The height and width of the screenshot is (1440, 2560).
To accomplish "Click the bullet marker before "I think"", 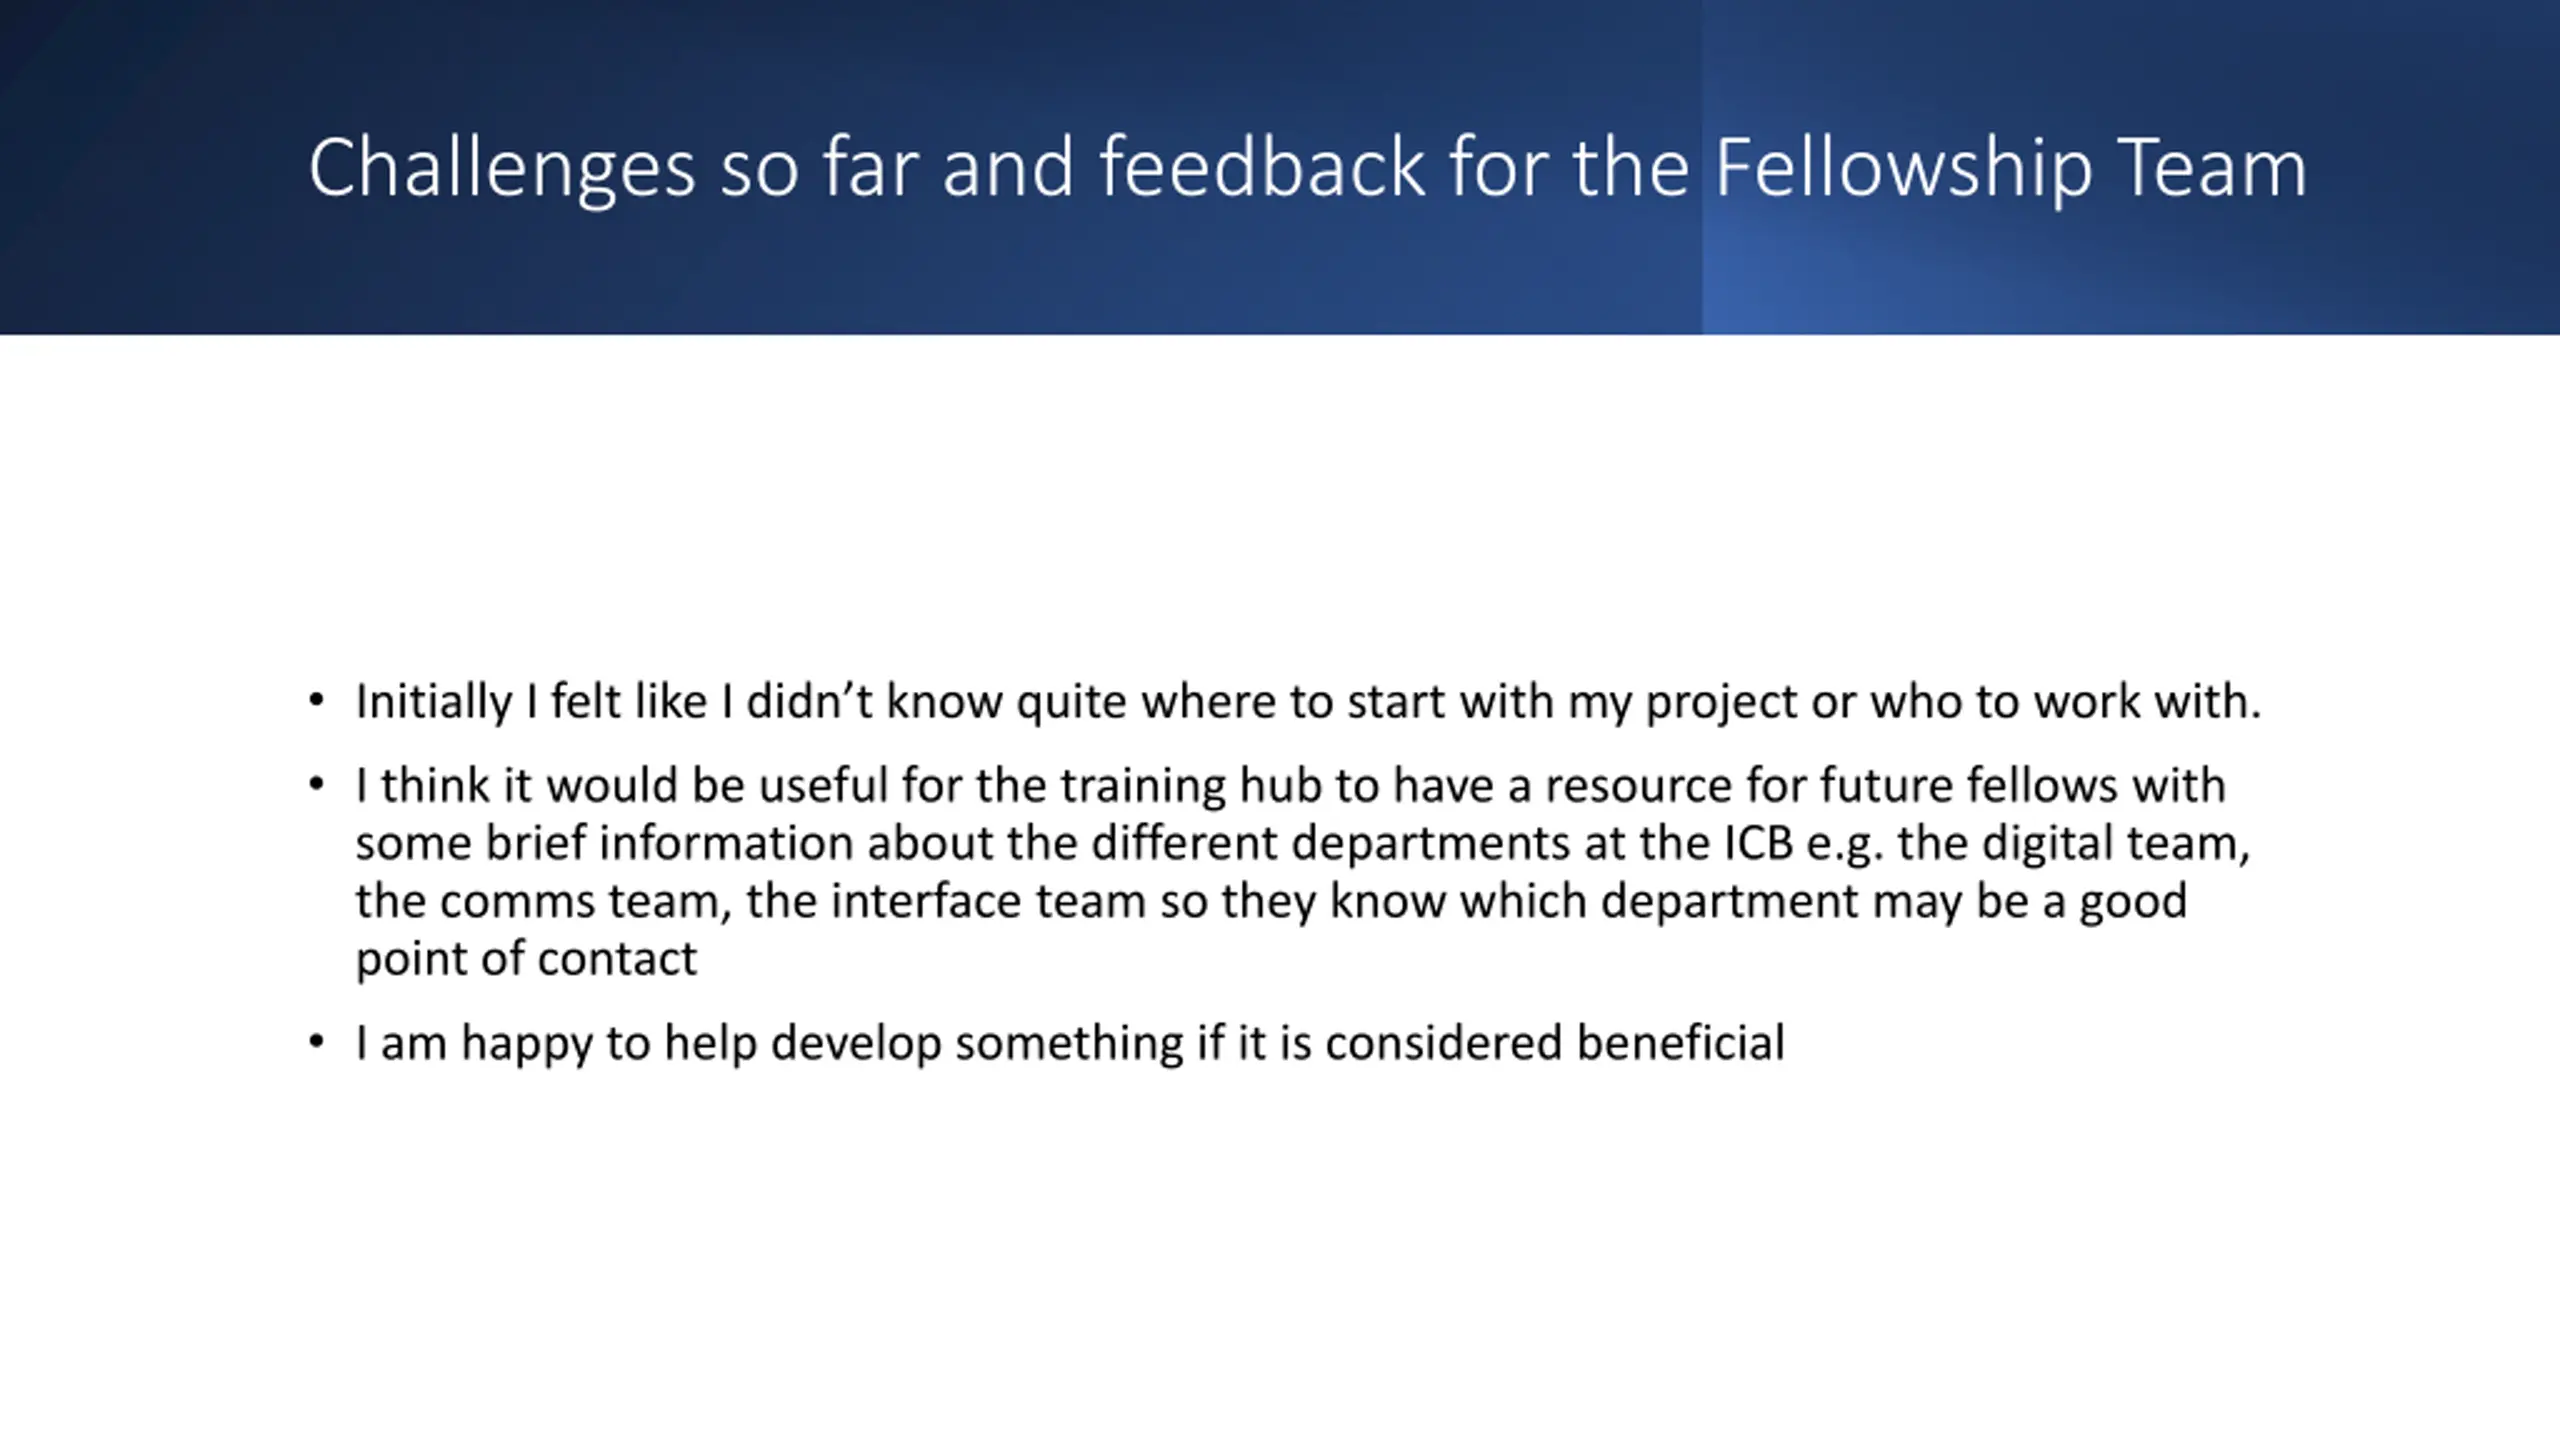I will coord(317,785).
